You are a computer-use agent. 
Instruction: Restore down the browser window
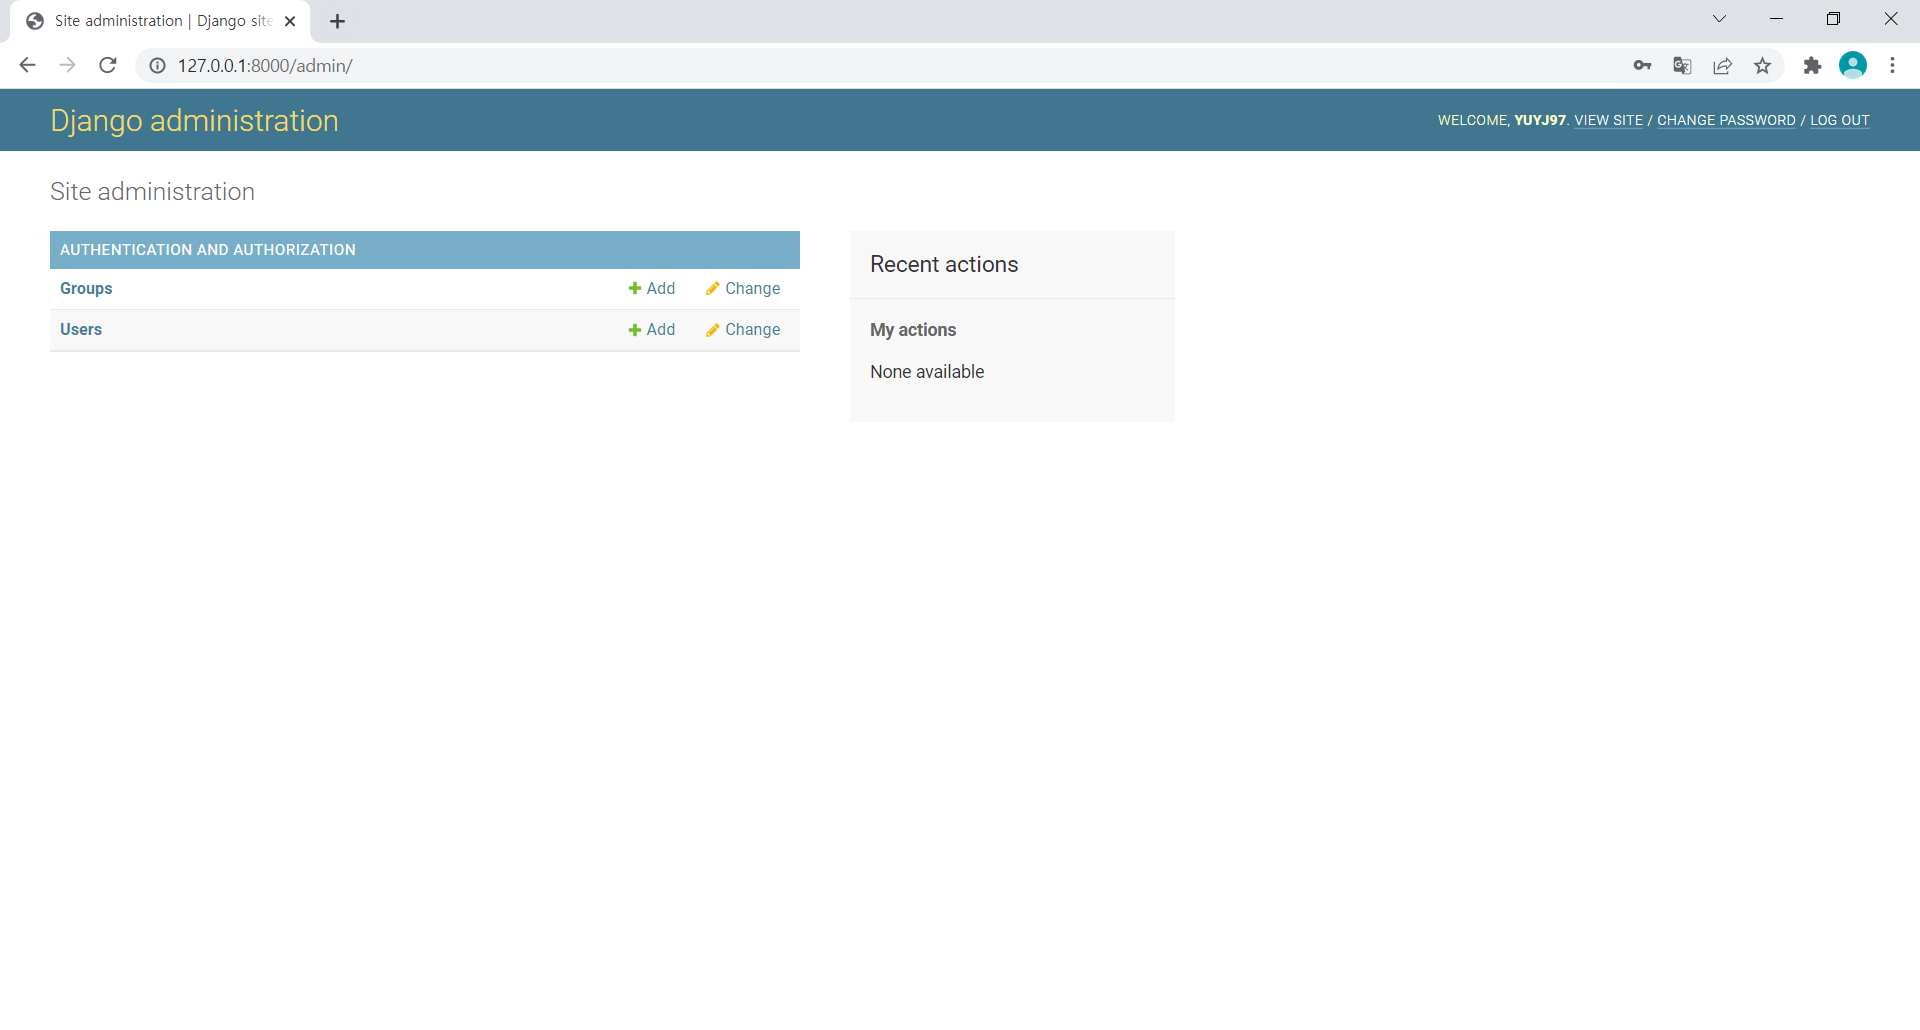point(1833,19)
